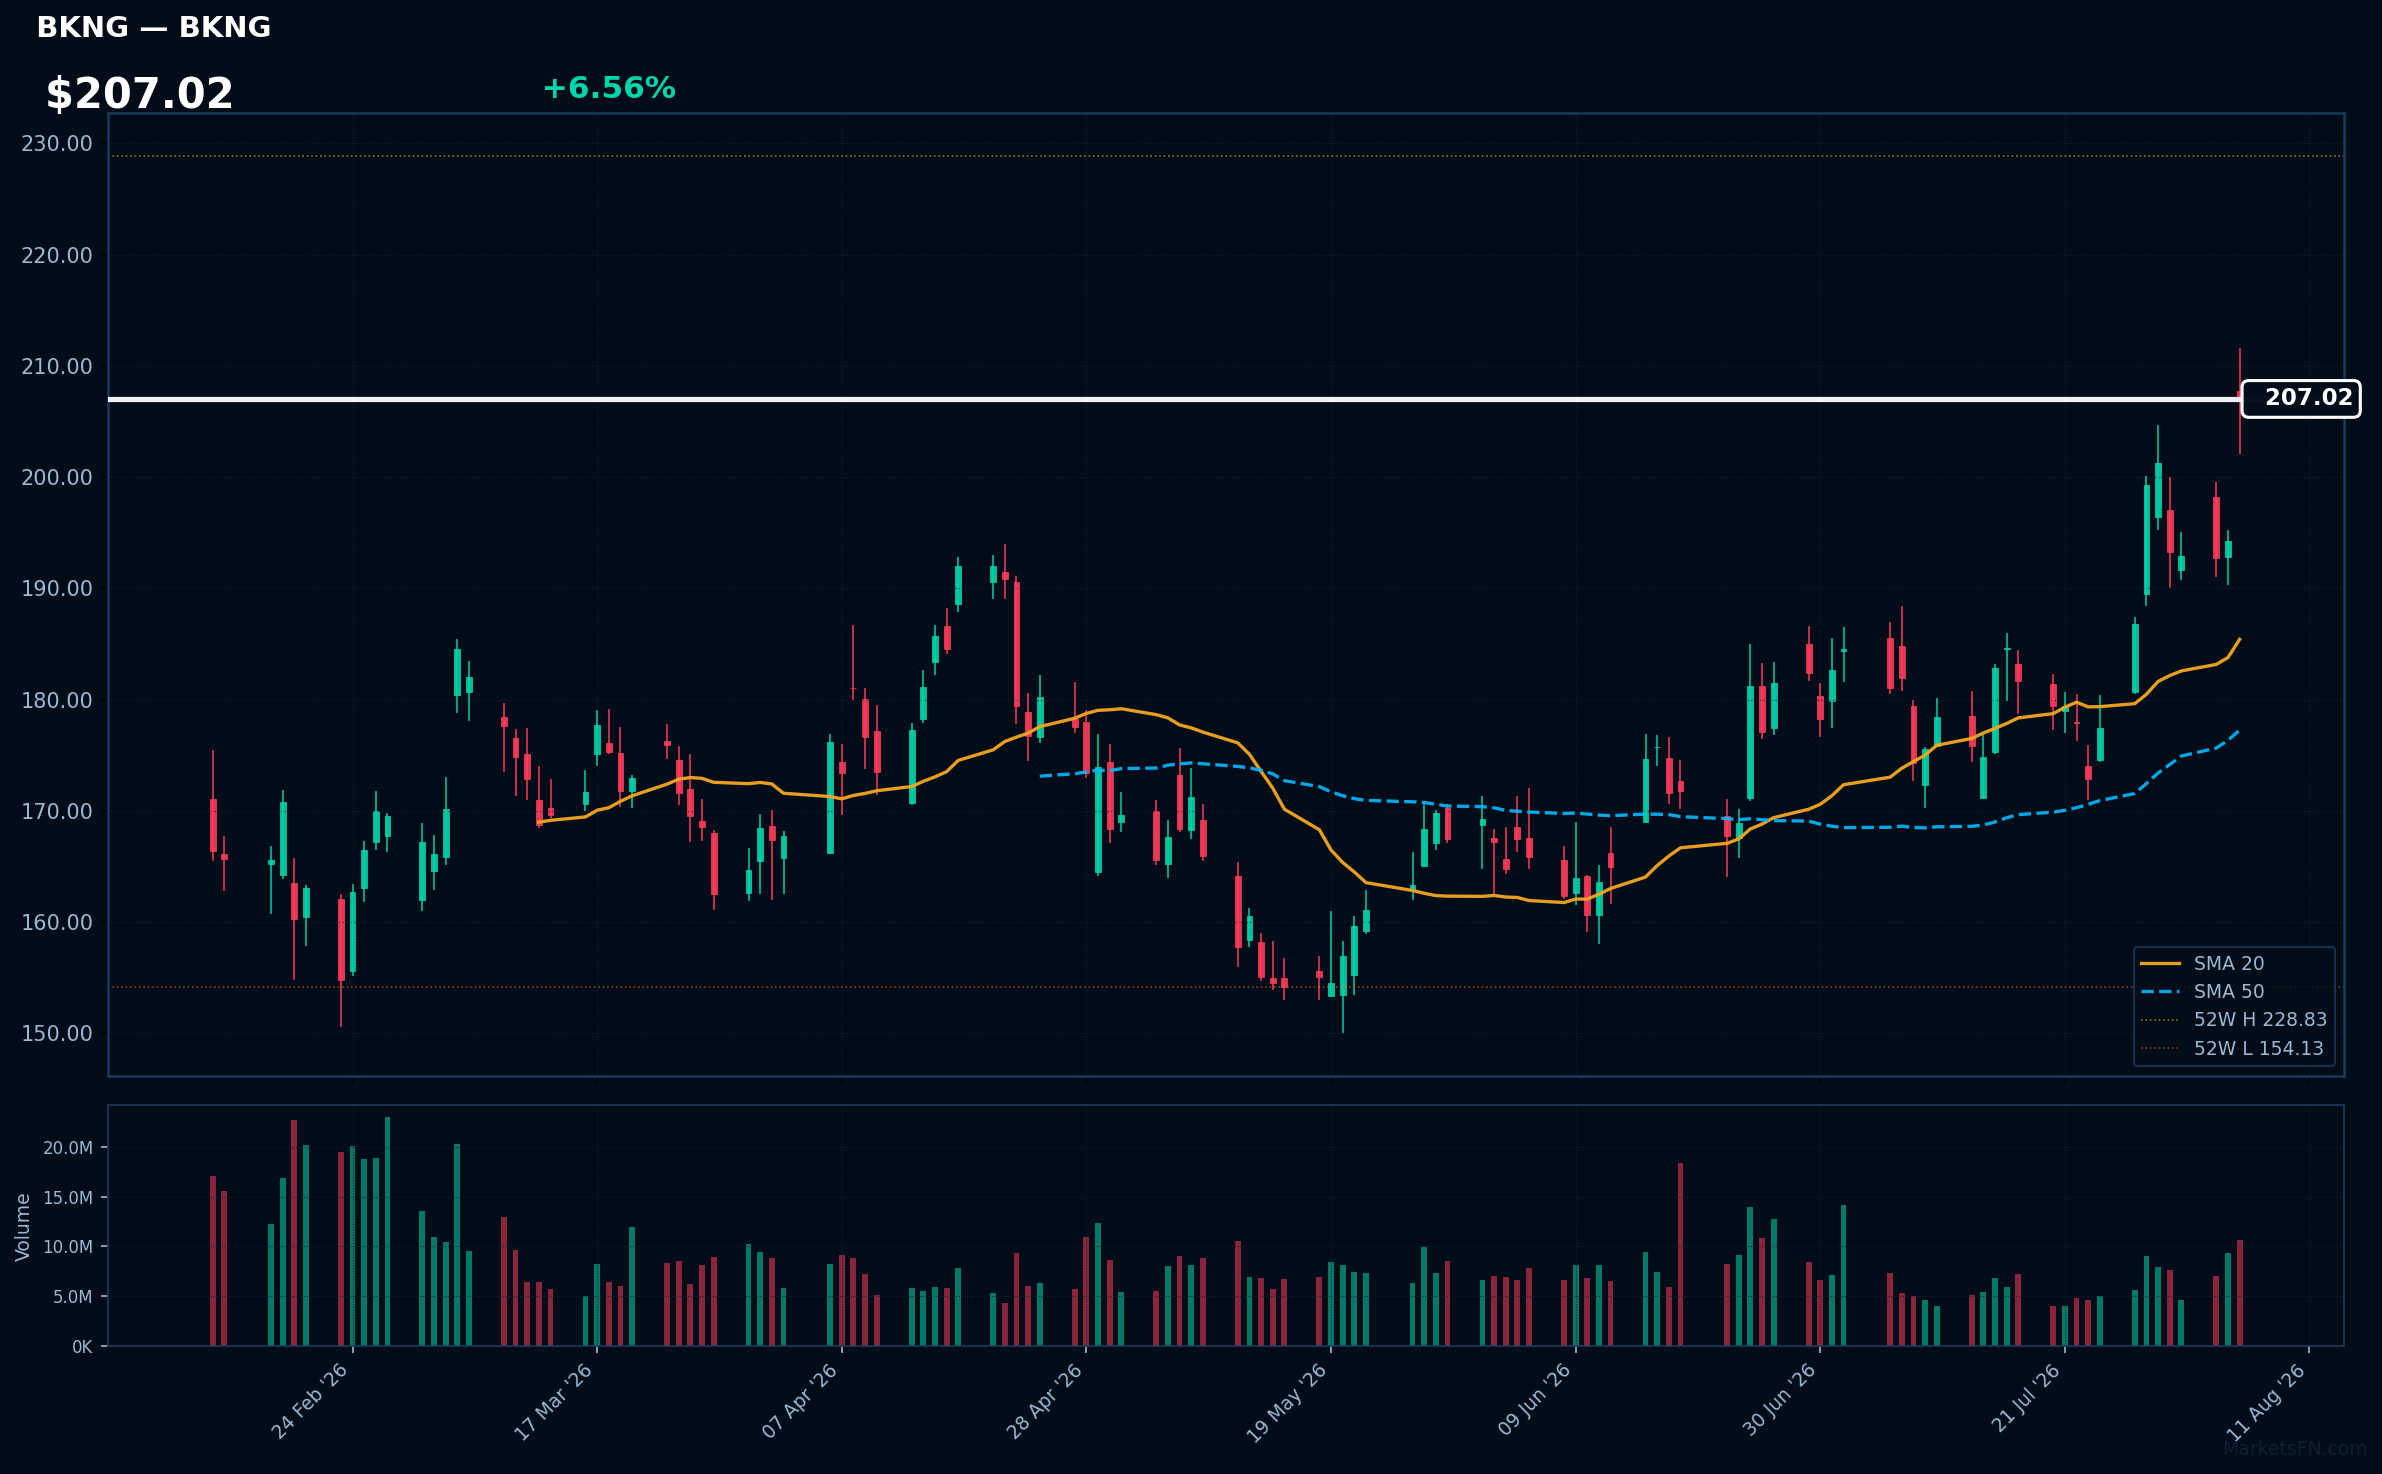Click the last candlestick near 207
The width and height of the screenshot is (2382, 1474).
tap(2240, 400)
